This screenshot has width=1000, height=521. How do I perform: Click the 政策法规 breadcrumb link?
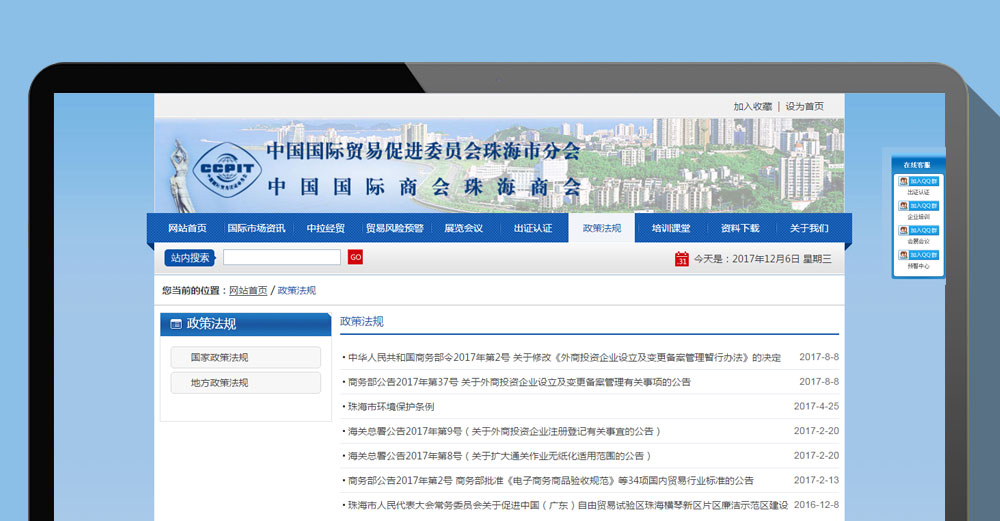pos(297,291)
